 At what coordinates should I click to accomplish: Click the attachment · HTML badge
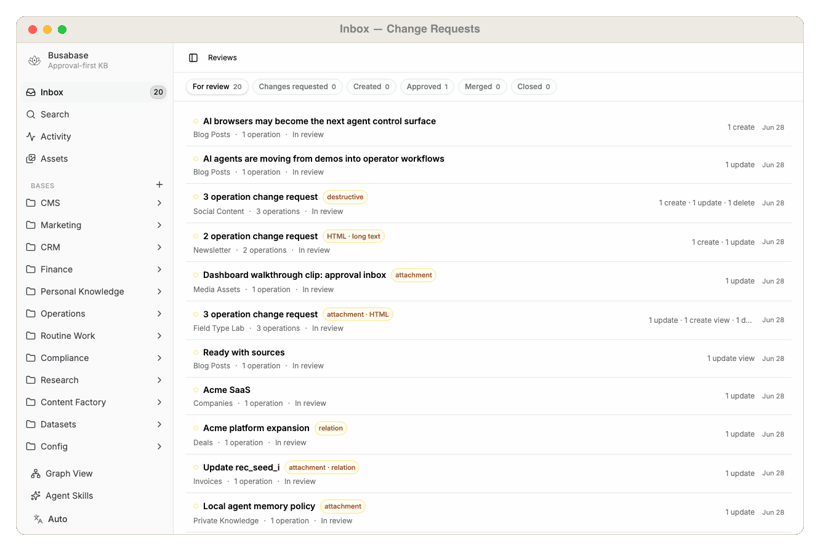point(358,314)
